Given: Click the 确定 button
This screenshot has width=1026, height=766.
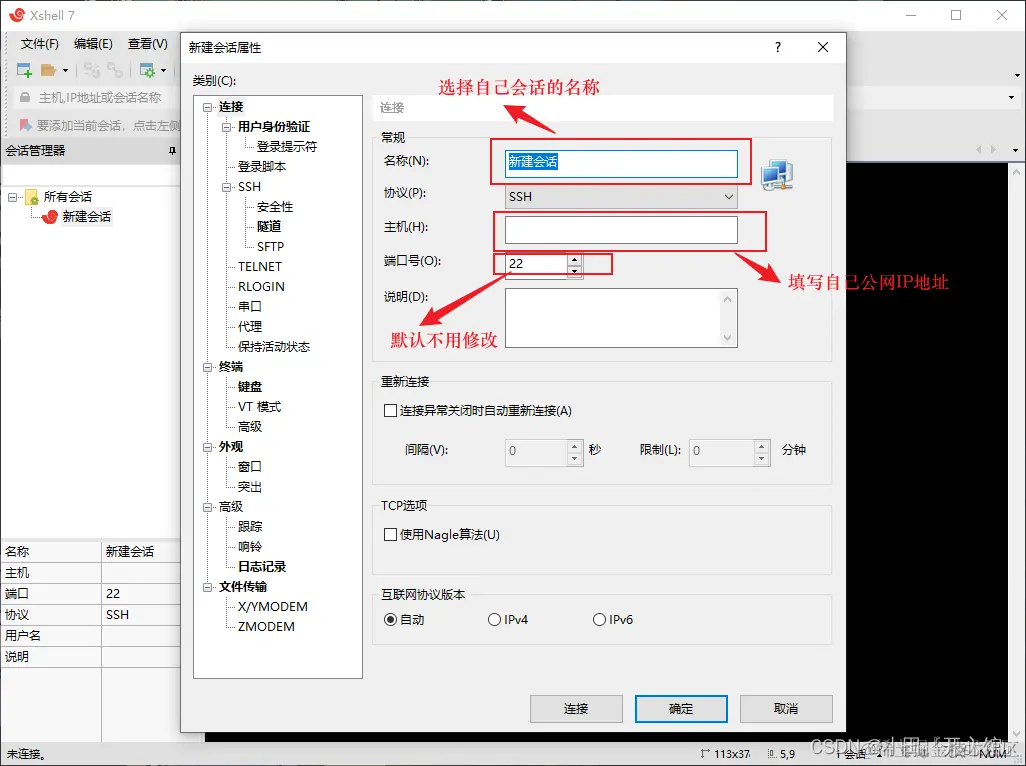Looking at the screenshot, I should point(680,708).
